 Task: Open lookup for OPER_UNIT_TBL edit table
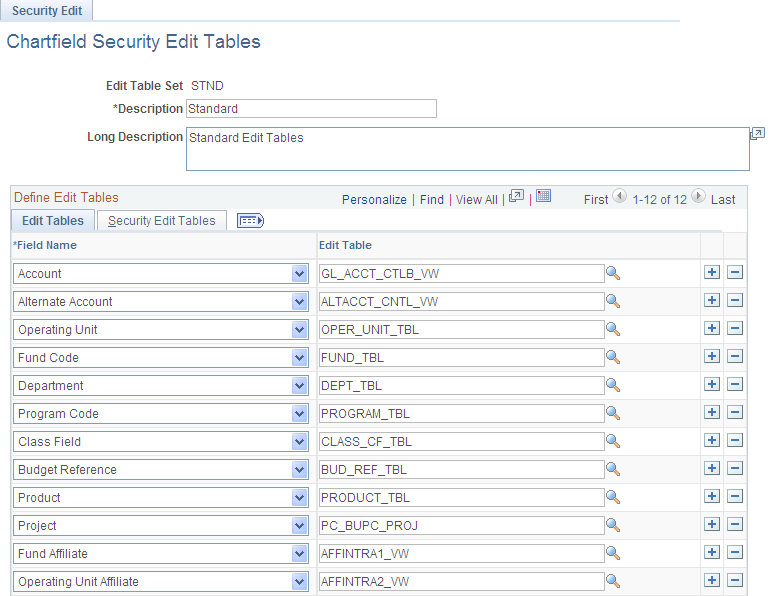(613, 329)
